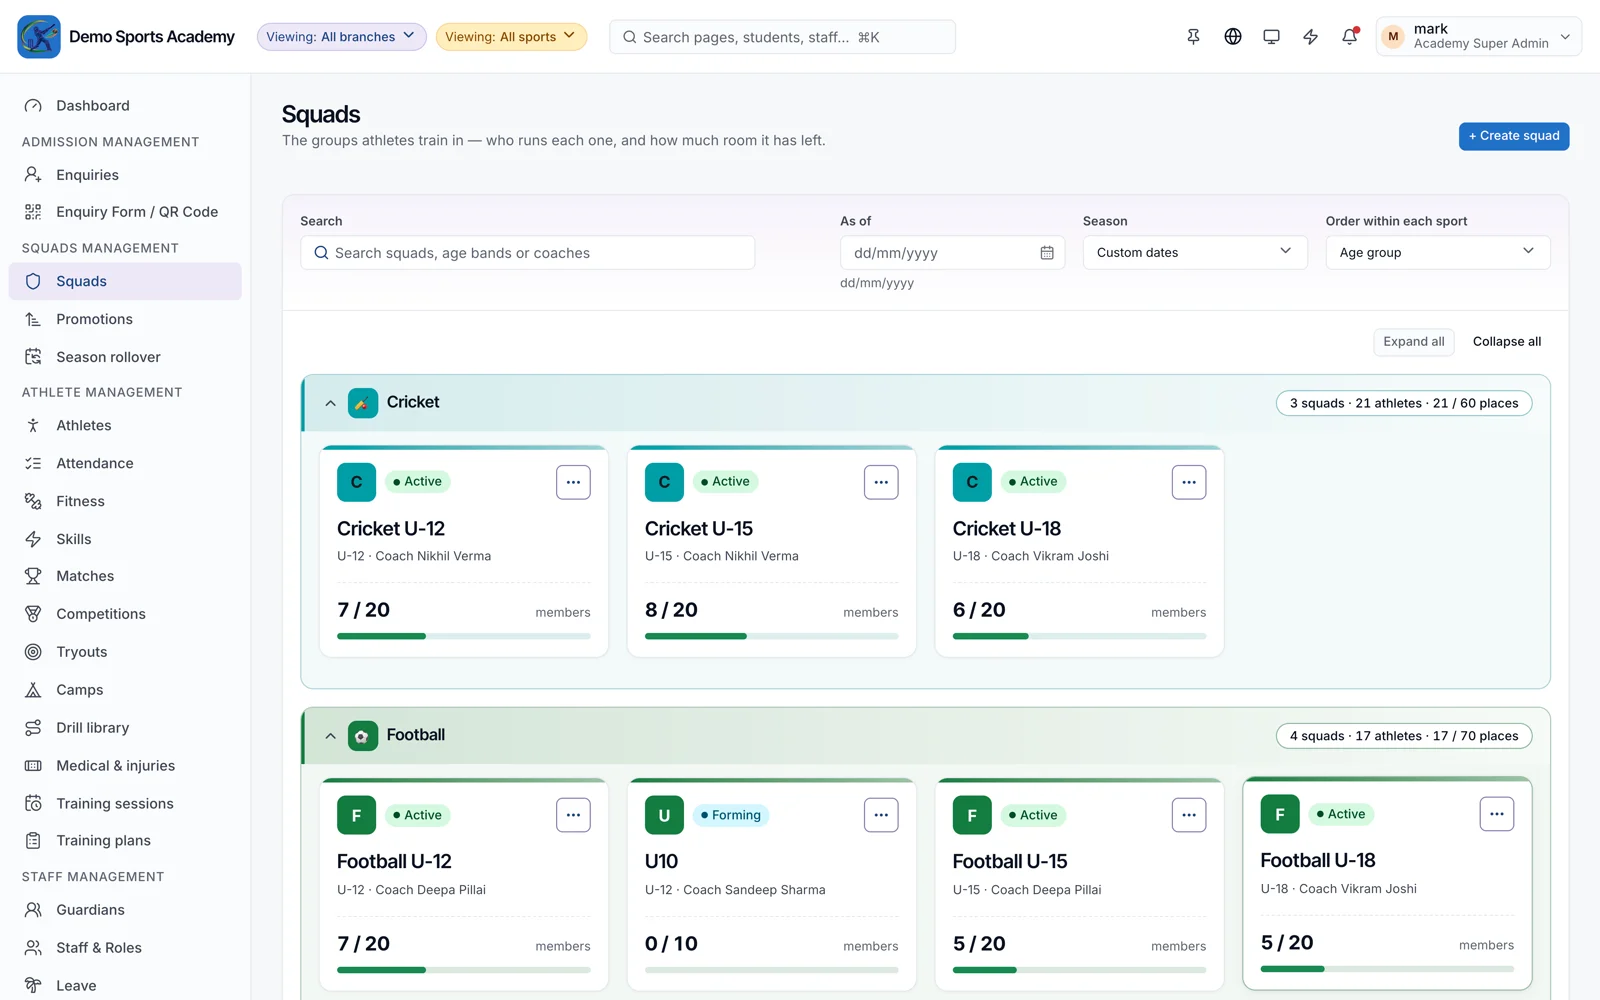
Task: Open the Season Custom dates dropdown
Action: click(x=1195, y=253)
